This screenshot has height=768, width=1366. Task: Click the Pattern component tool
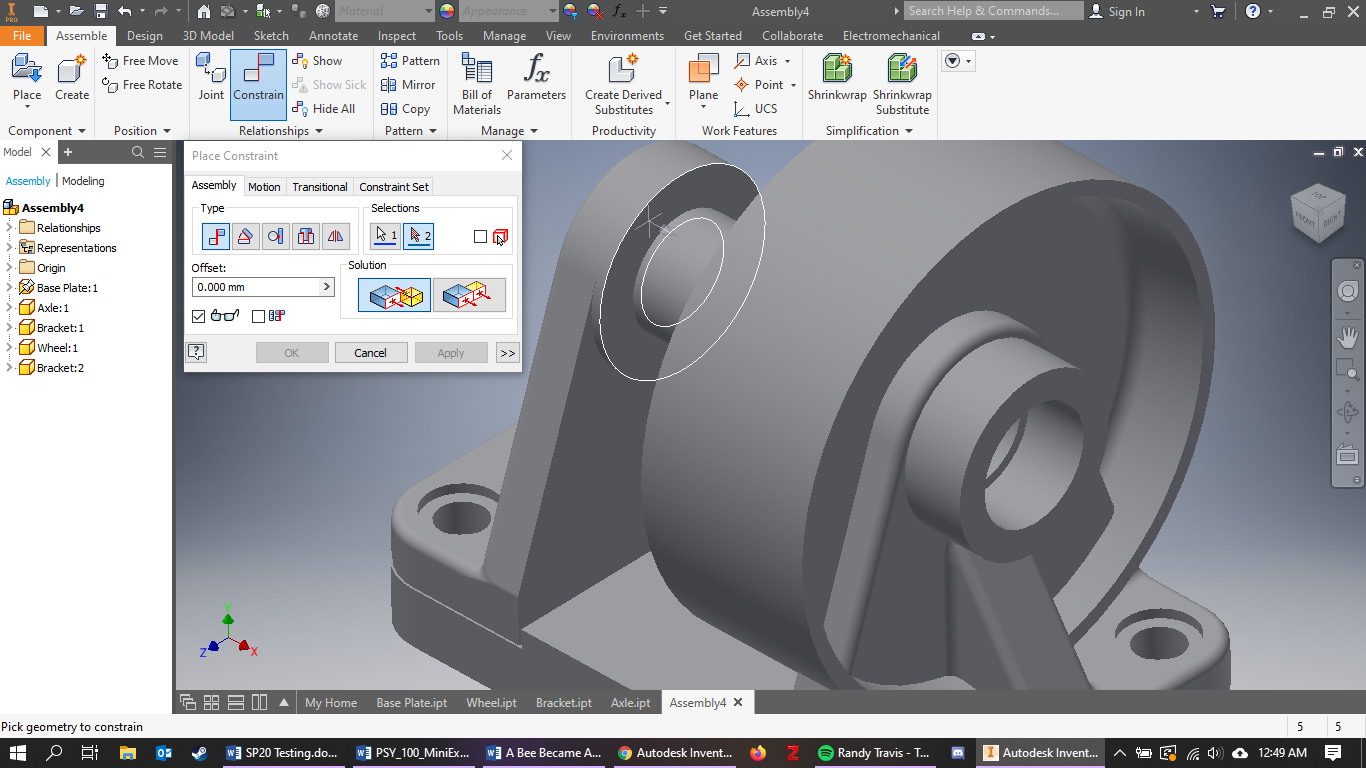pyautogui.click(x=410, y=61)
